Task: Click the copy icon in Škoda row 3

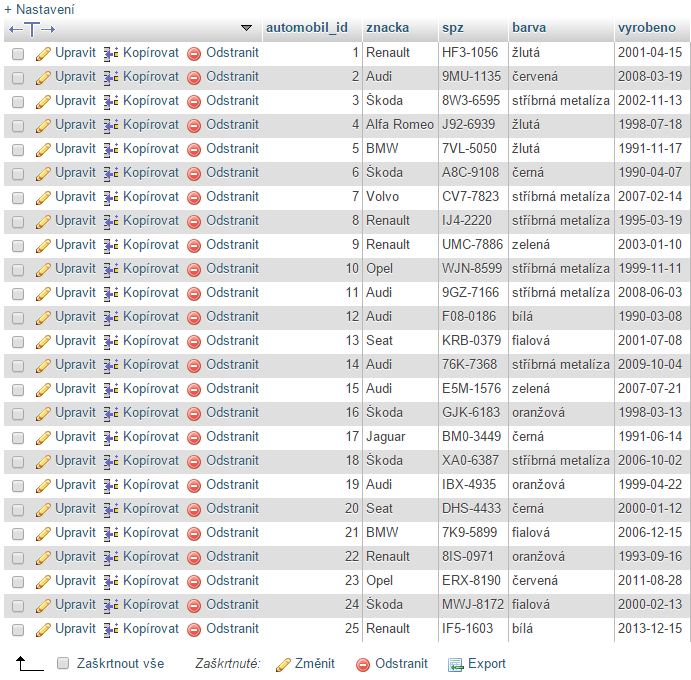Action: point(111,101)
